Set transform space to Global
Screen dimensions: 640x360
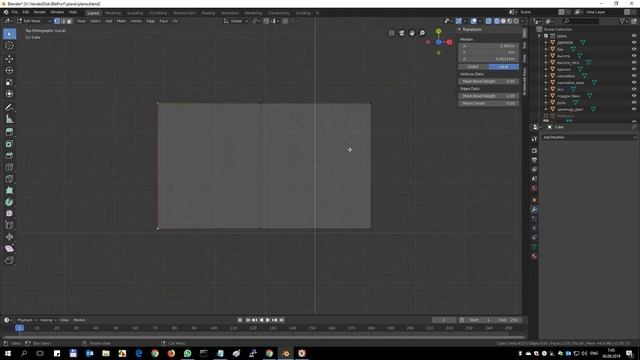[473, 67]
